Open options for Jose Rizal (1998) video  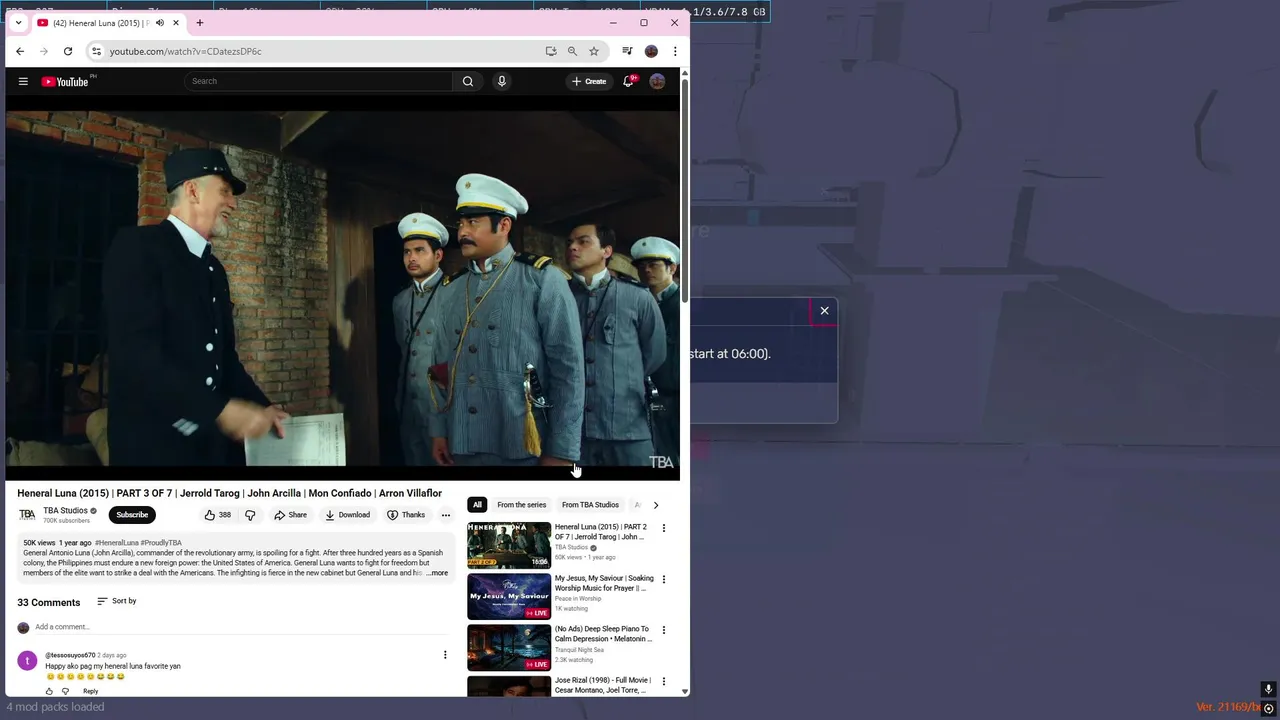pos(663,681)
